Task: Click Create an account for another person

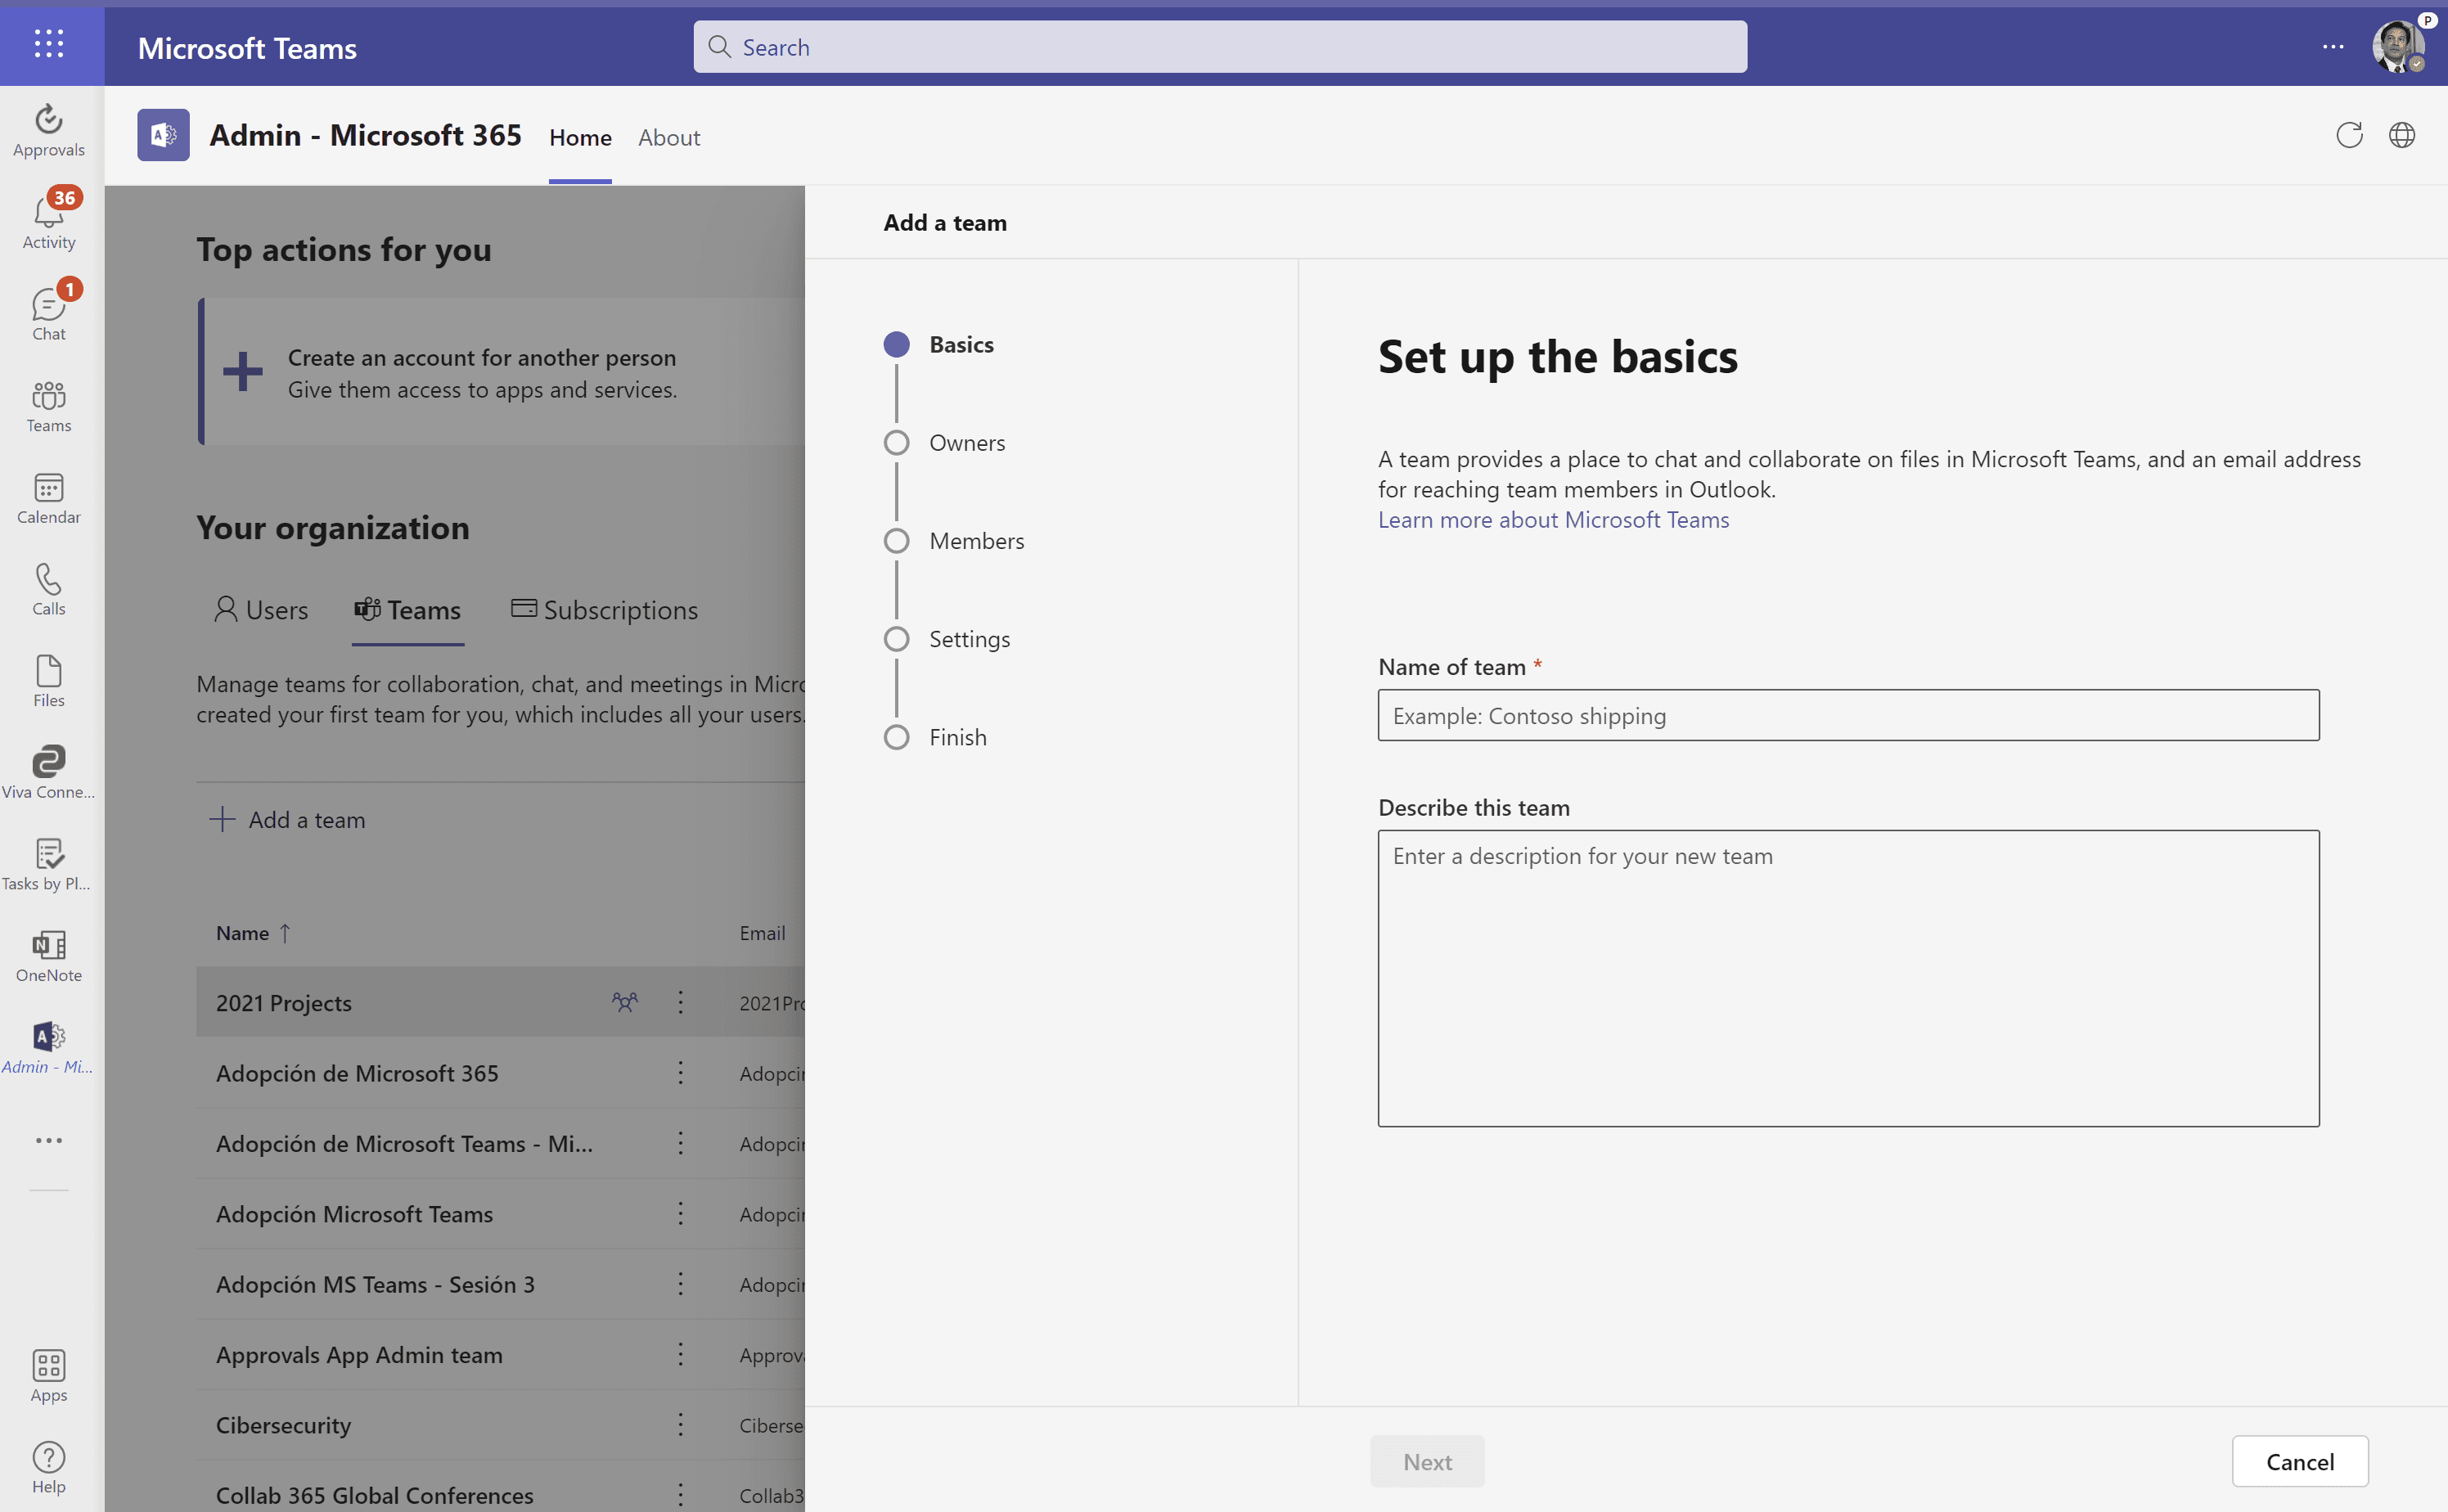Action: [482, 358]
